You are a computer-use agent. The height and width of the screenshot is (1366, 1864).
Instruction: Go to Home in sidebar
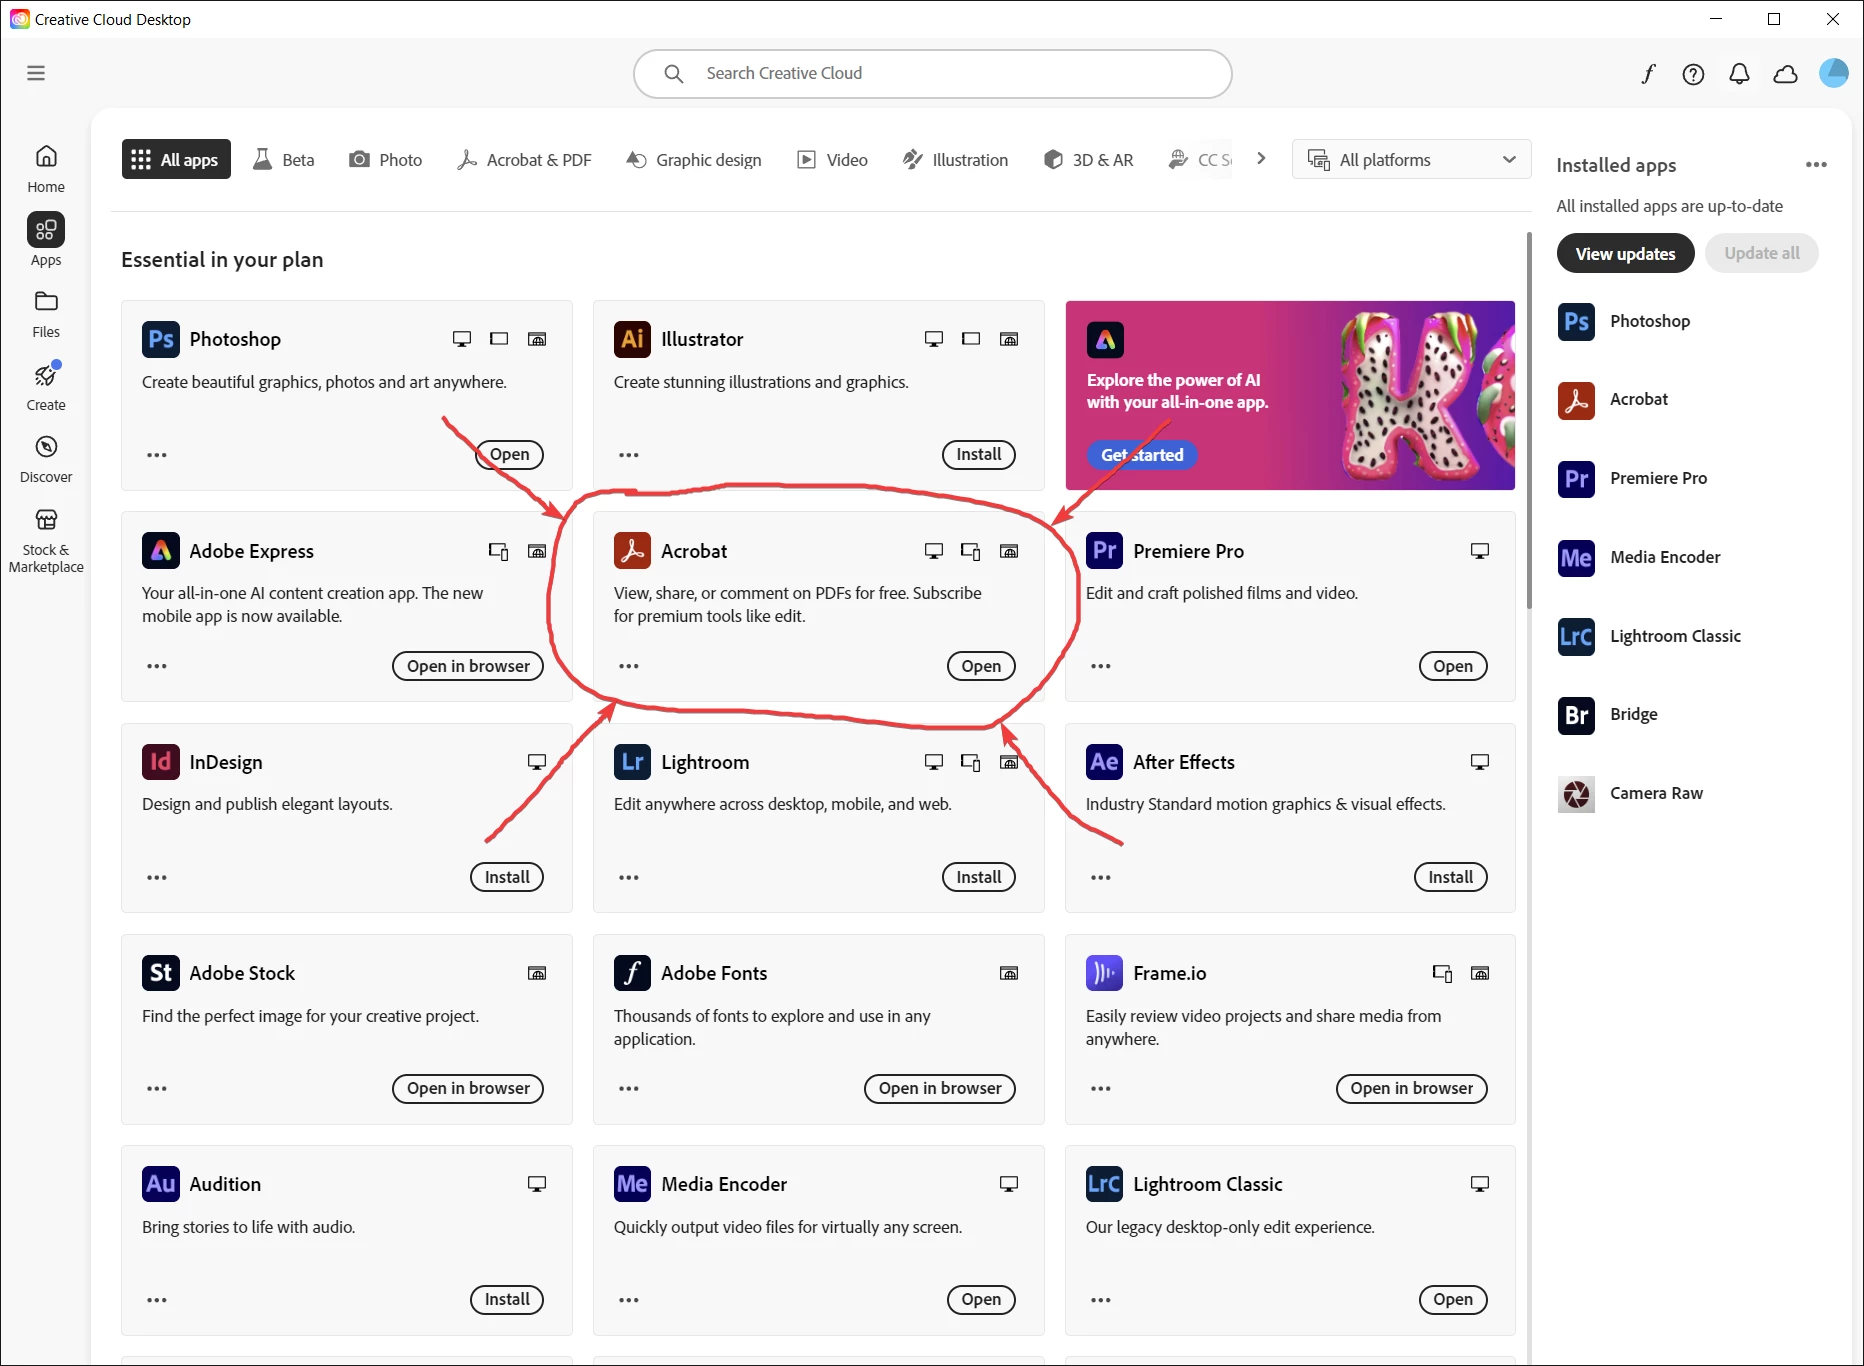point(46,169)
